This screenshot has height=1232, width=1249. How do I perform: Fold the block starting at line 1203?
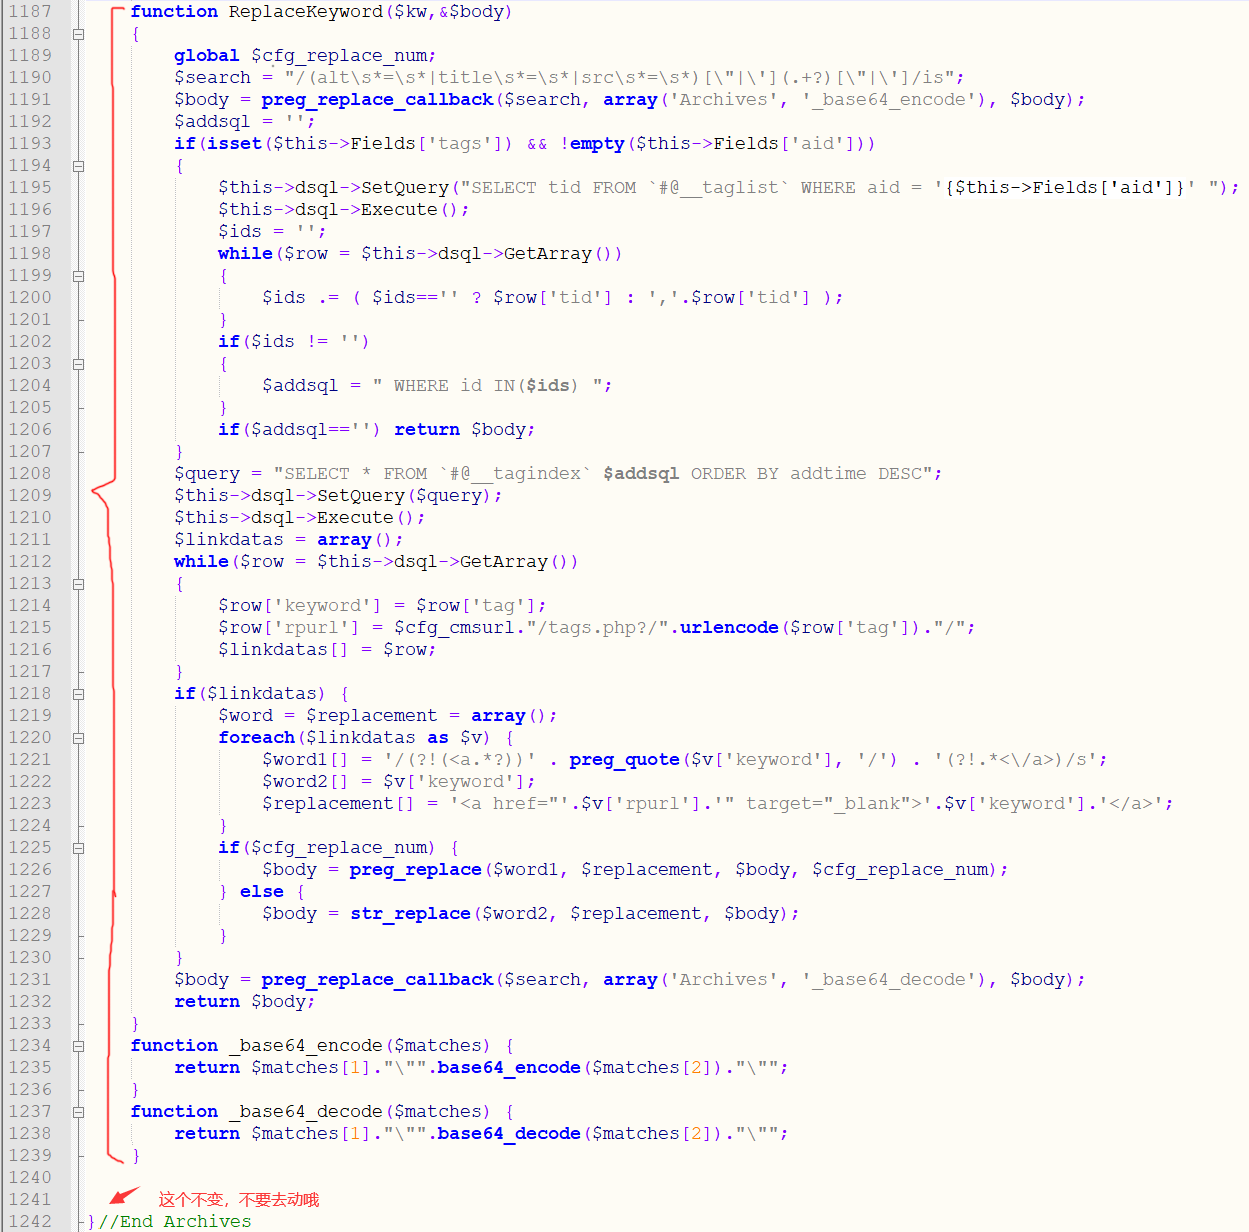click(x=78, y=364)
